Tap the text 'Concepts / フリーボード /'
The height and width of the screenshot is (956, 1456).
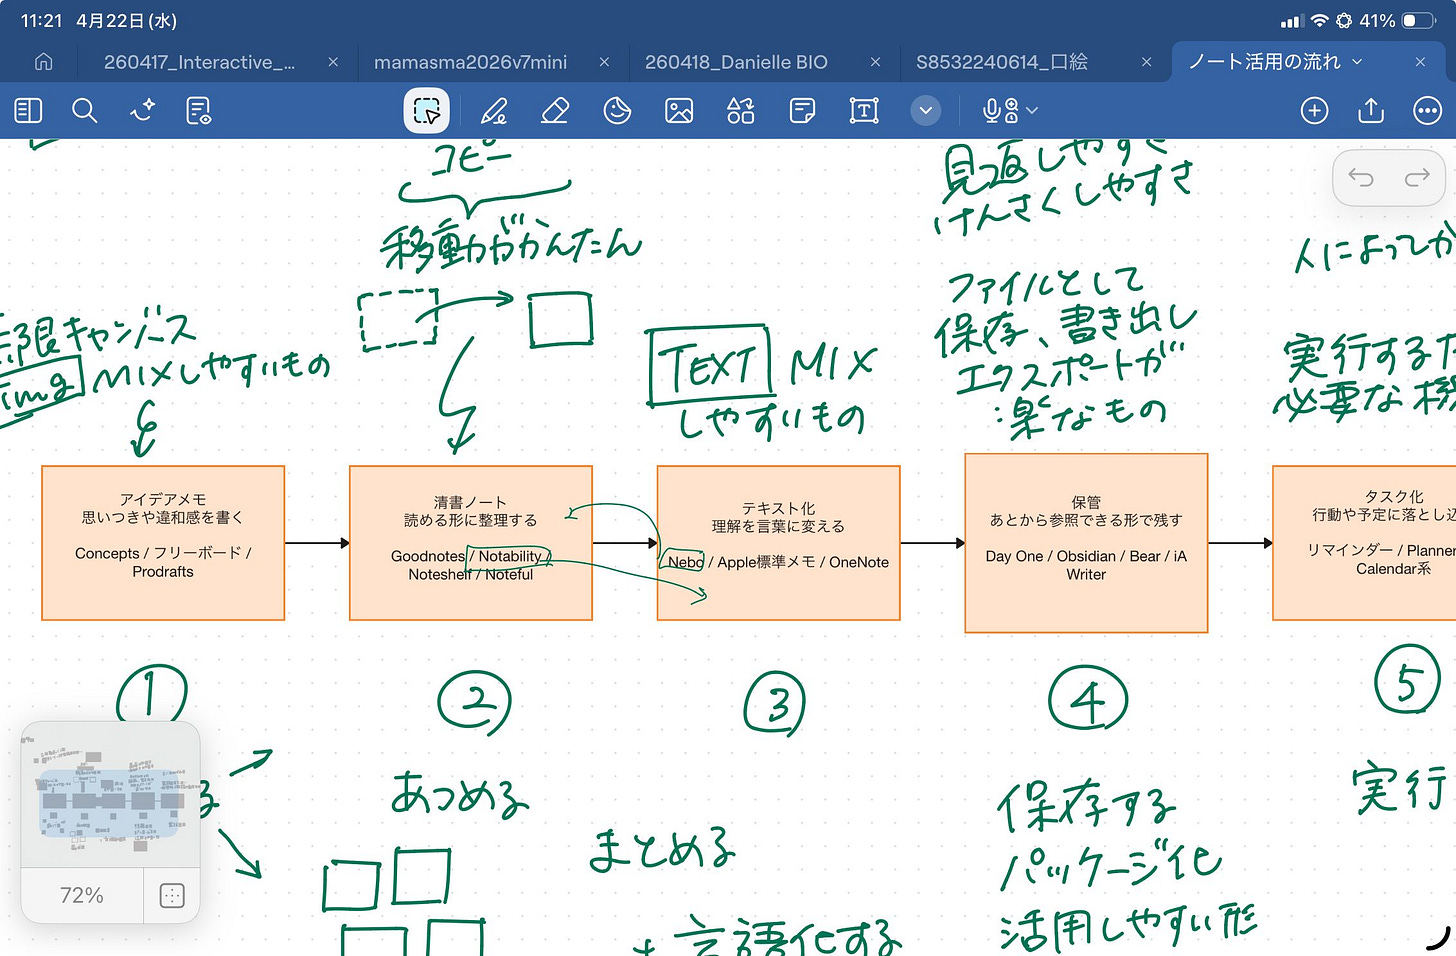click(163, 553)
